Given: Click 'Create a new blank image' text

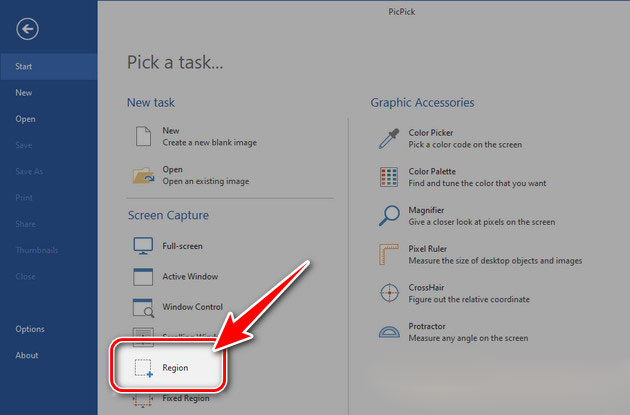Looking at the screenshot, I should click(210, 143).
